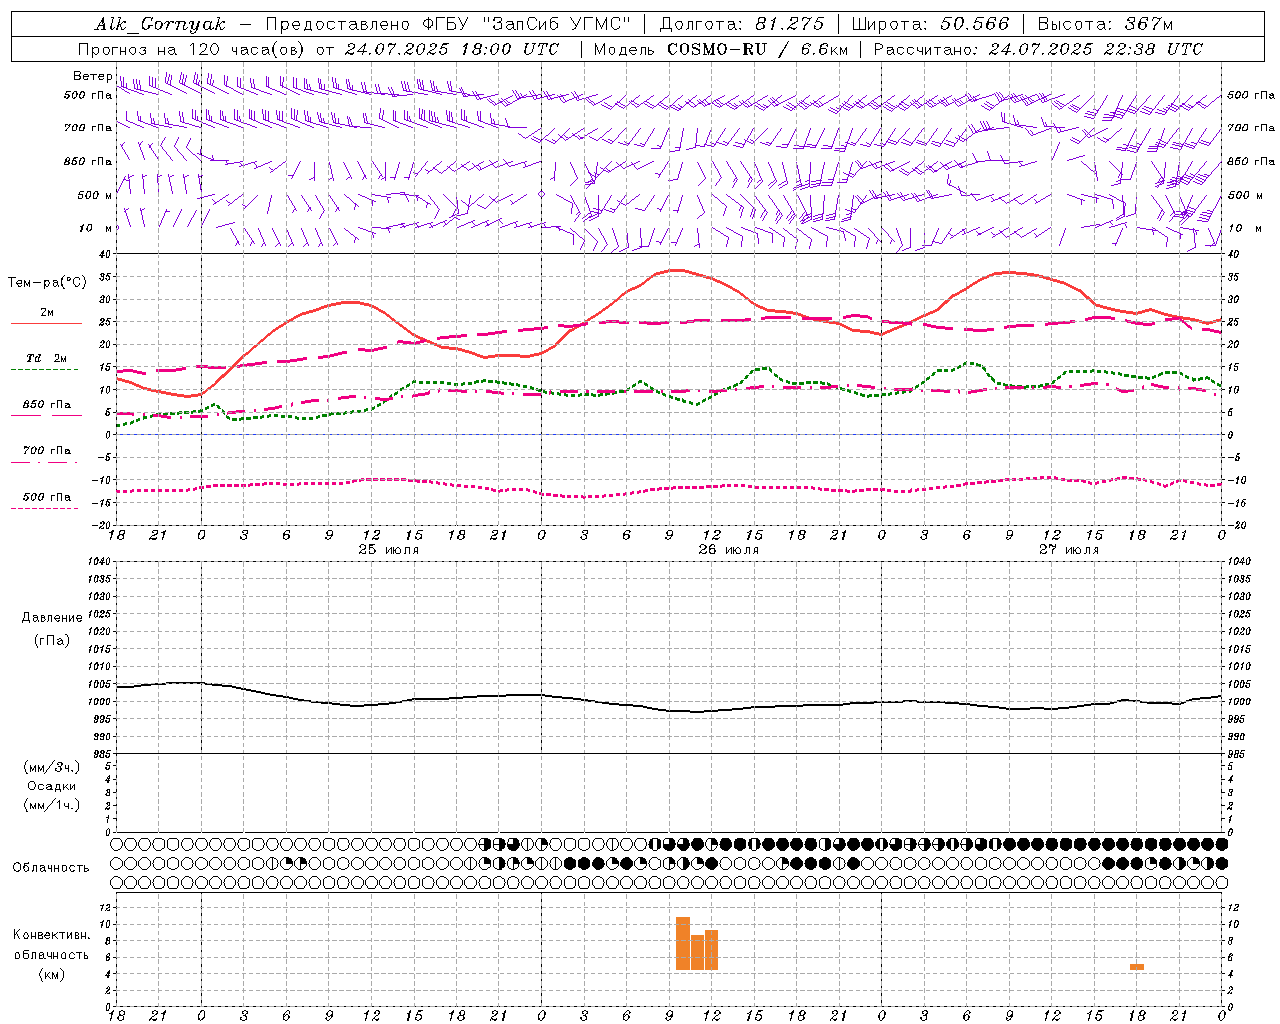
Task: Select the 27 июля date label
Action: [1069, 550]
